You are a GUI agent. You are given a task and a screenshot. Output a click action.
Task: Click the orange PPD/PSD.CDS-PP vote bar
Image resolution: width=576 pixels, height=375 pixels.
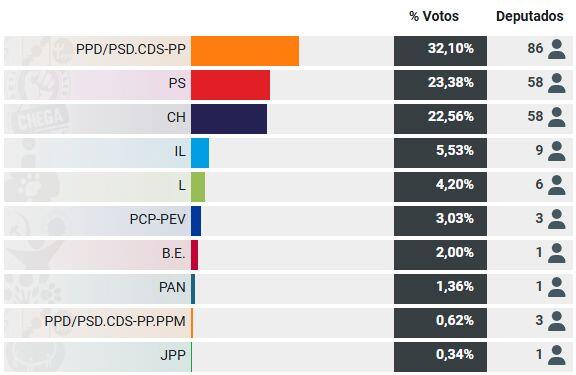pyautogui.click(x=245, y=51)
